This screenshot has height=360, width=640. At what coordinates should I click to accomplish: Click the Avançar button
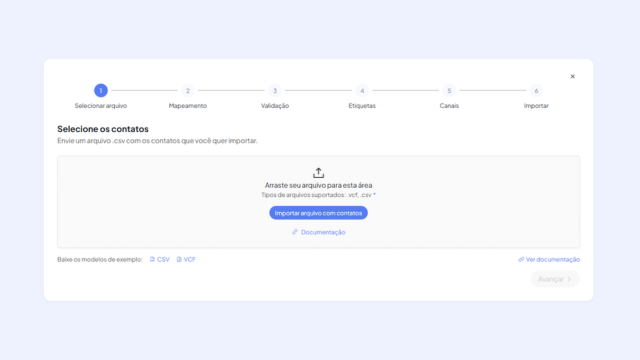pyautogui.click(x=555, y=279)
